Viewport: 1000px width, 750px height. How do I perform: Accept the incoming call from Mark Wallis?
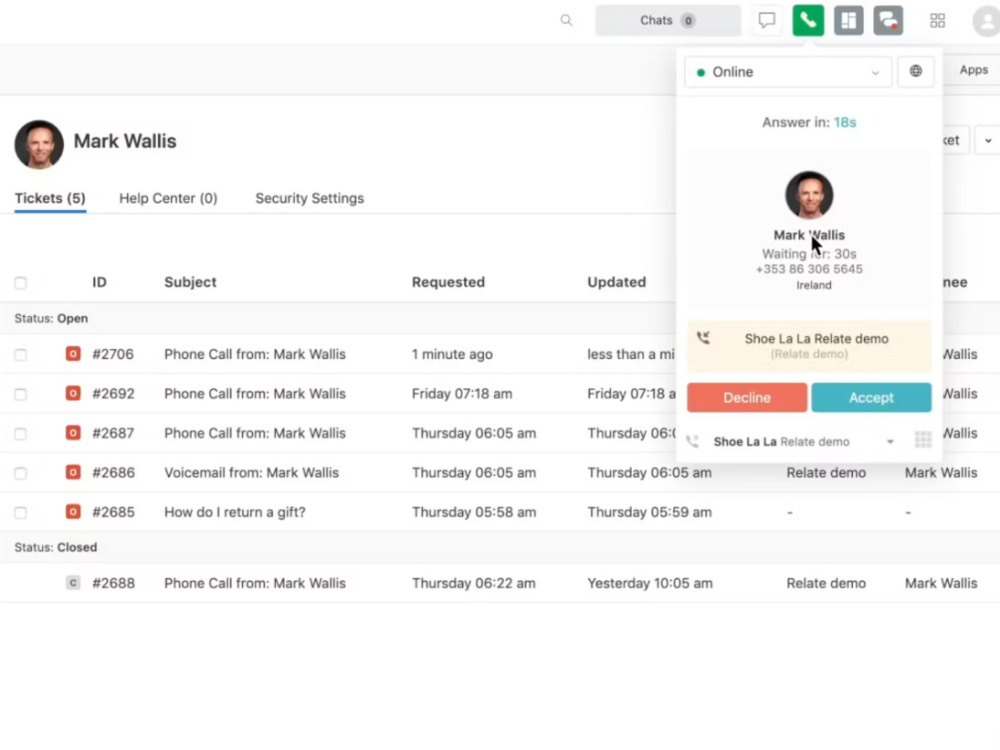[871, 397]
